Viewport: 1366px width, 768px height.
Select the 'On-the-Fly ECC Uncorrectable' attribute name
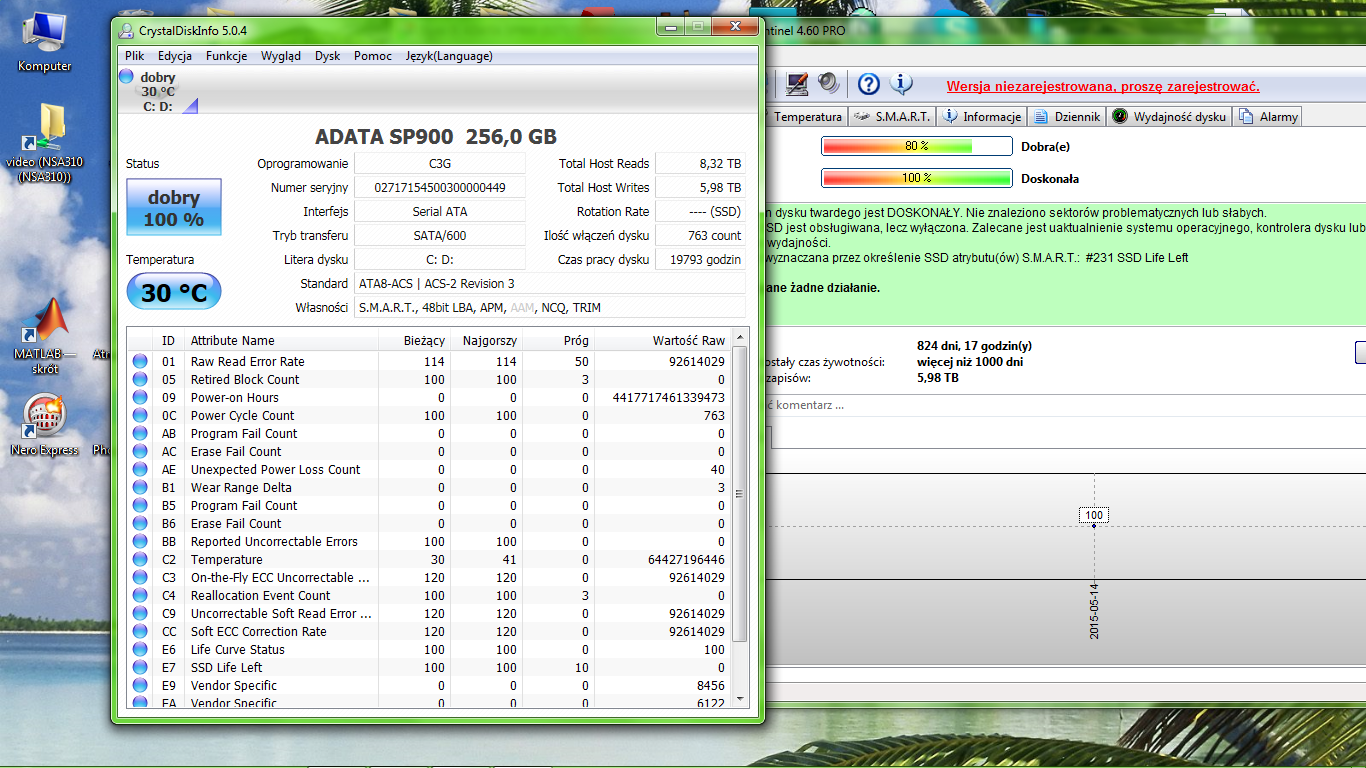point(280,578)
